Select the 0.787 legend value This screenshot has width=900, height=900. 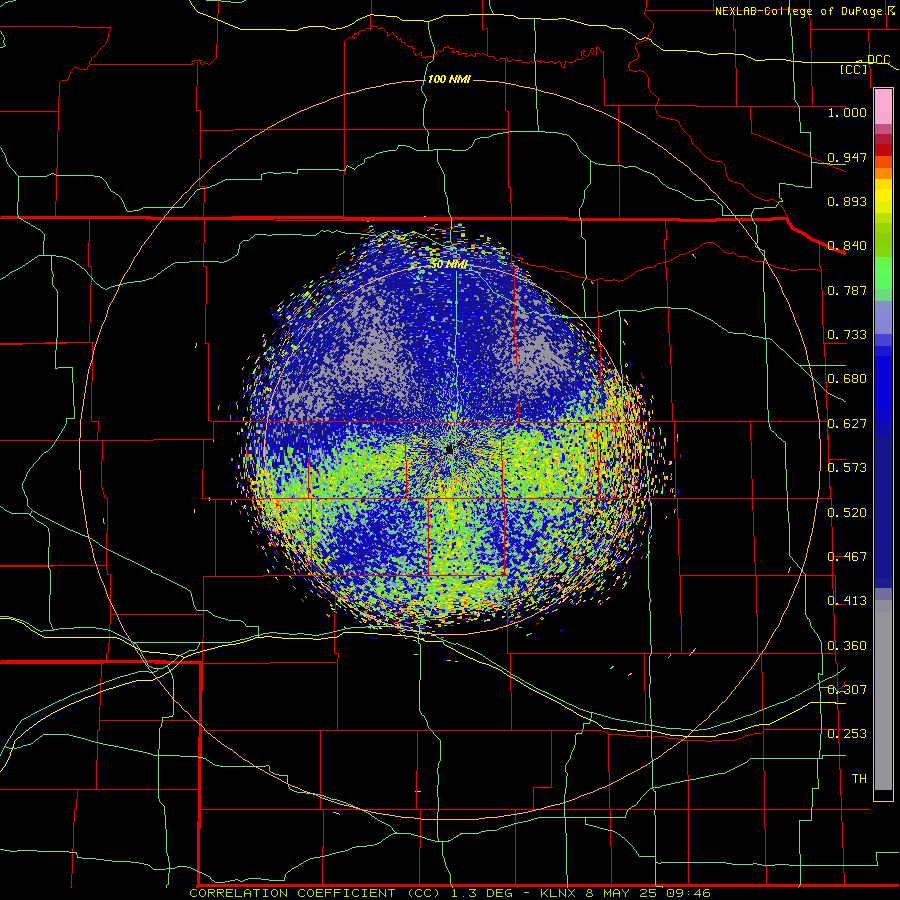point(847,290)
